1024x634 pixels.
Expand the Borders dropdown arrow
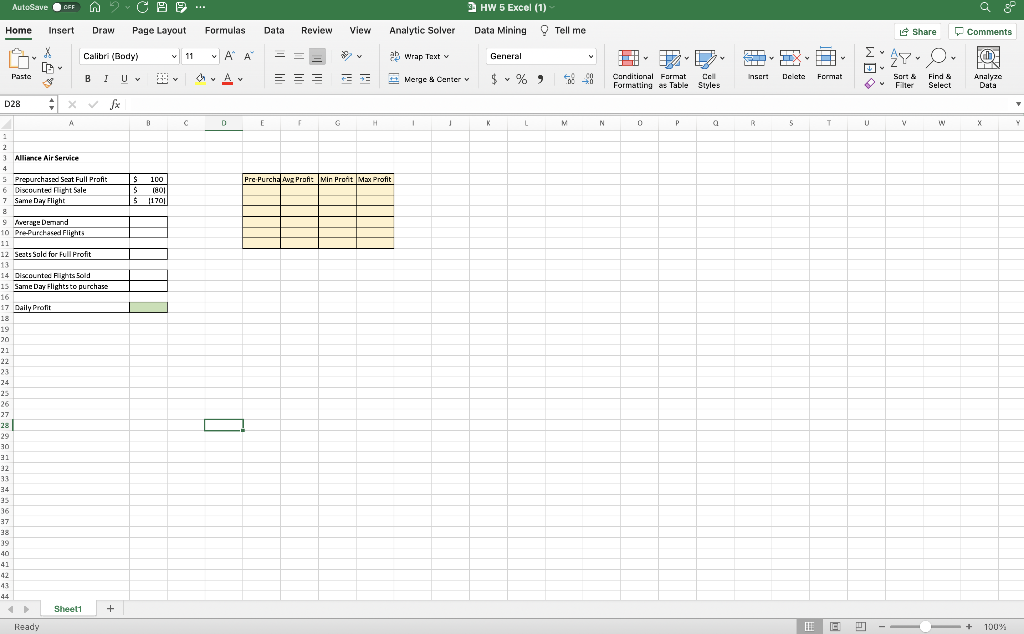(175, 80)
